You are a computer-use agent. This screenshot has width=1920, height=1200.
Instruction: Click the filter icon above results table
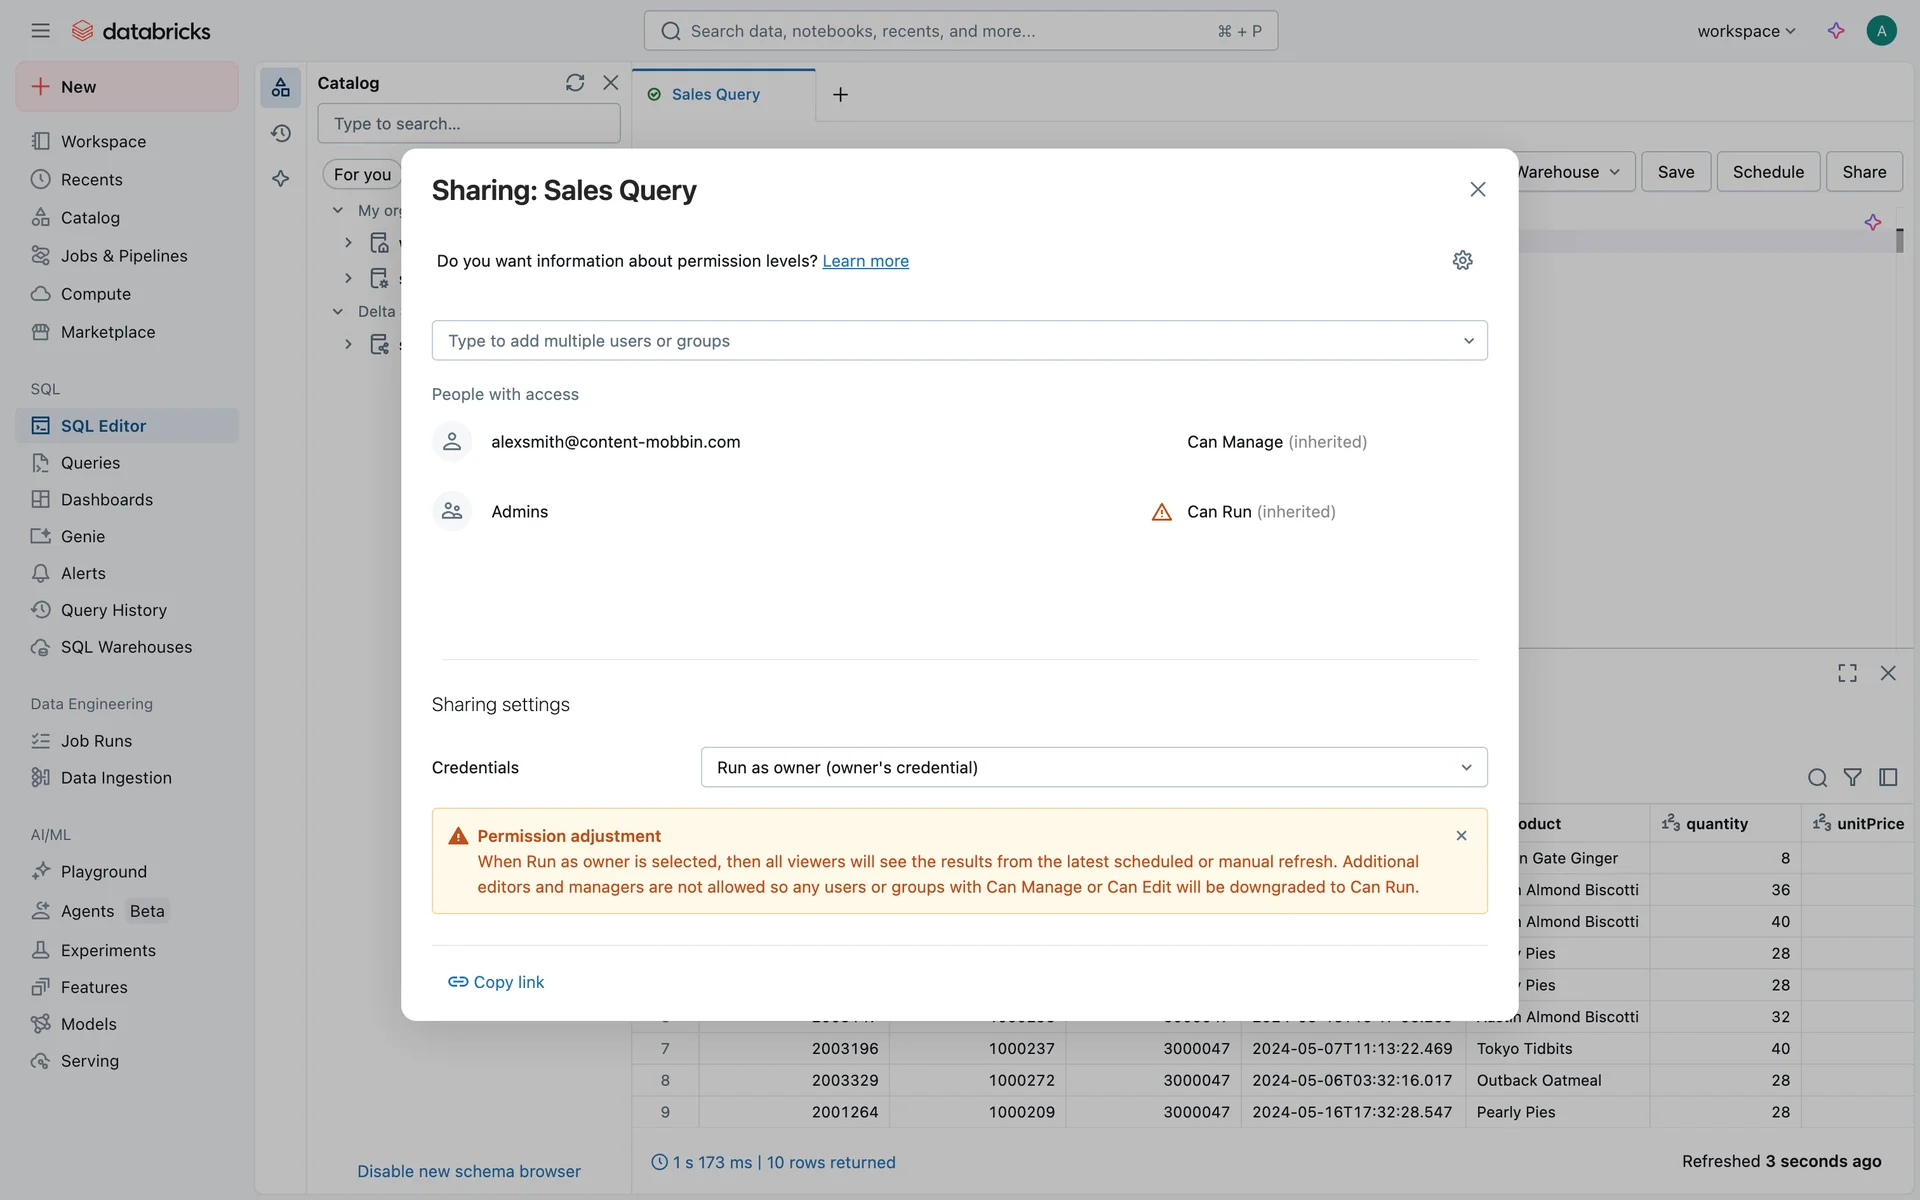coord(1852,777)
